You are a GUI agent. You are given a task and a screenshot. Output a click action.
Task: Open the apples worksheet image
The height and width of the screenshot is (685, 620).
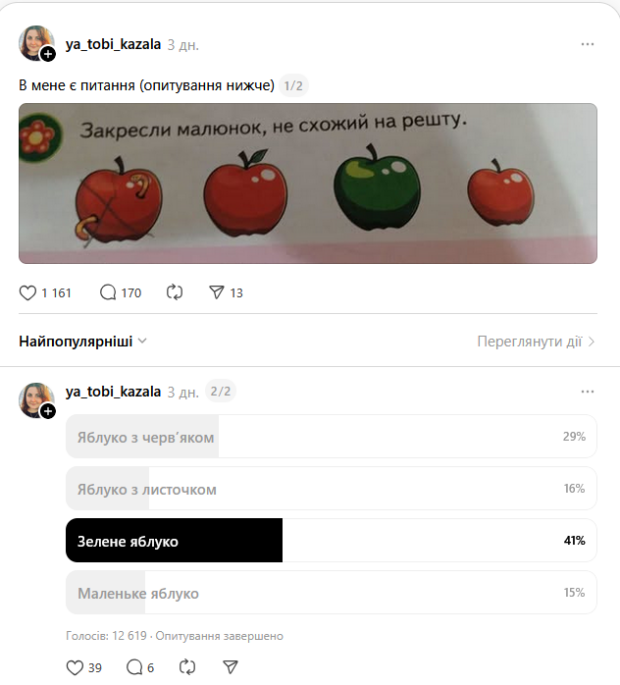308,183
